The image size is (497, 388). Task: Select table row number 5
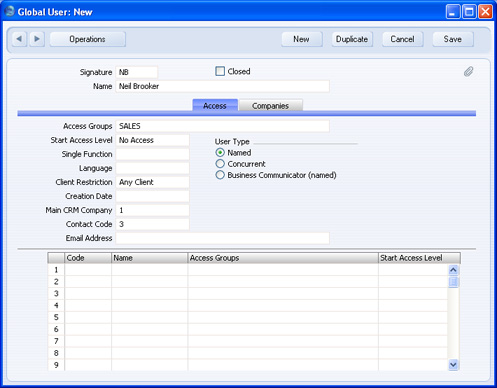point(56,317)
